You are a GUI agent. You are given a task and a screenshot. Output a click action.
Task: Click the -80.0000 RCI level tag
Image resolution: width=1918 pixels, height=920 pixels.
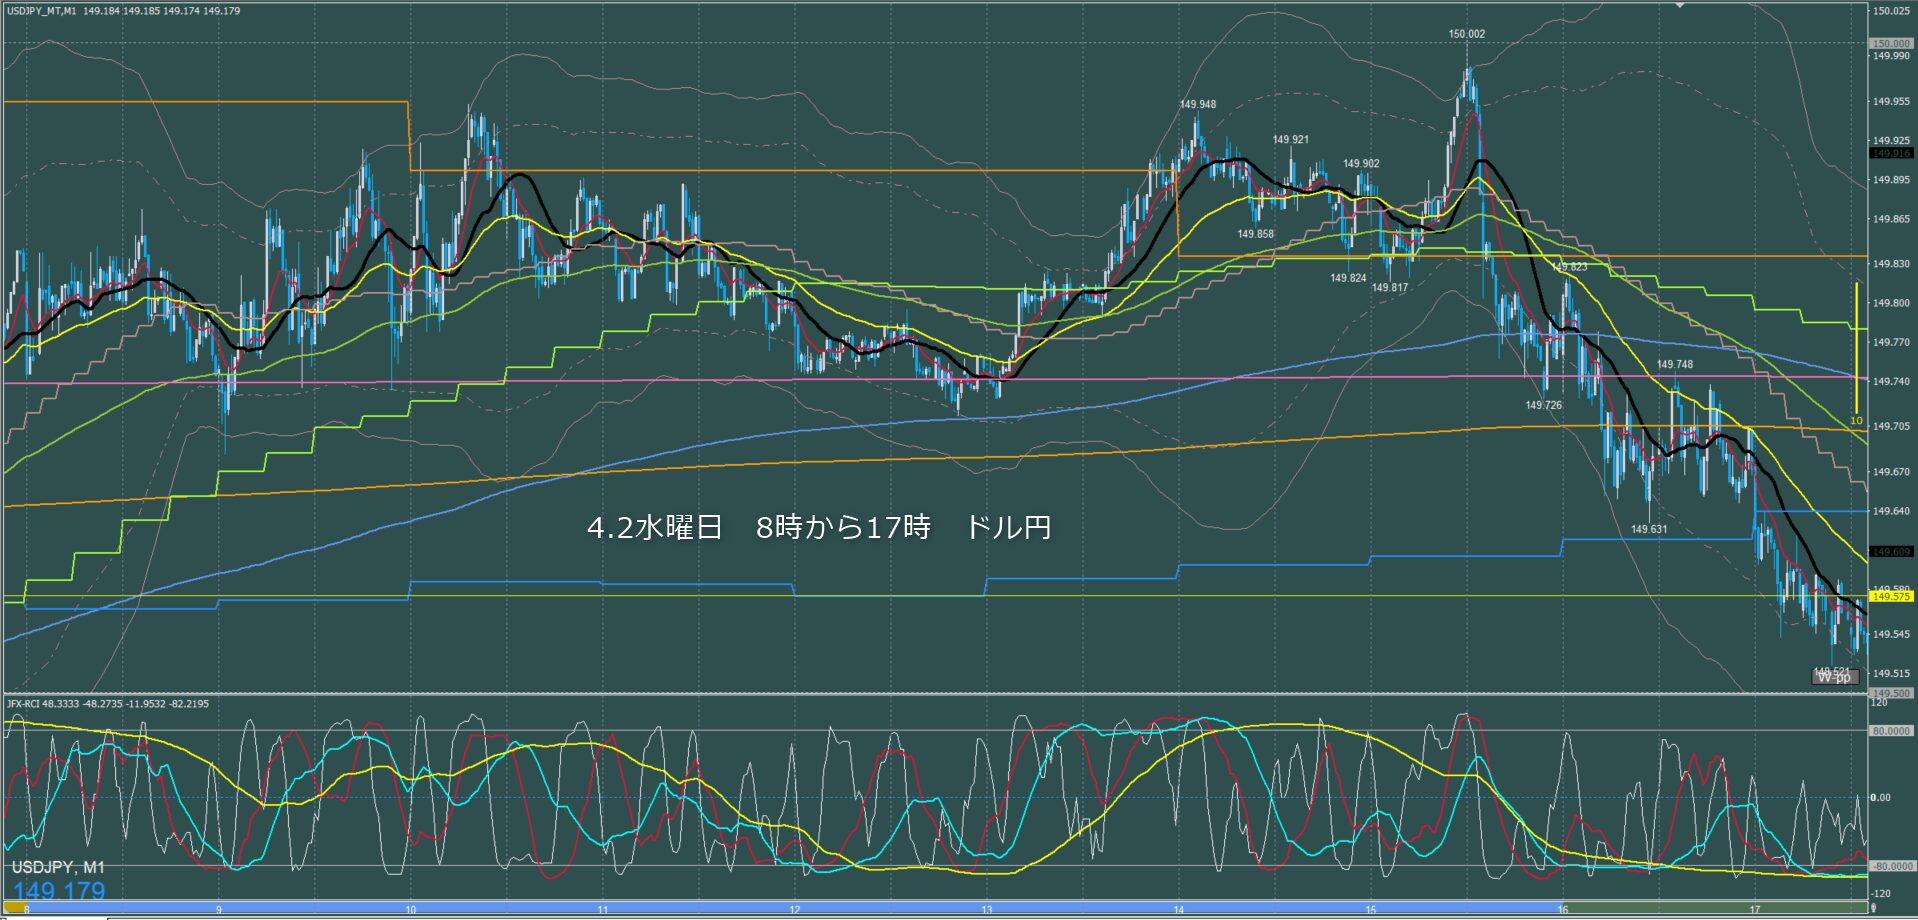point(1891,866)
